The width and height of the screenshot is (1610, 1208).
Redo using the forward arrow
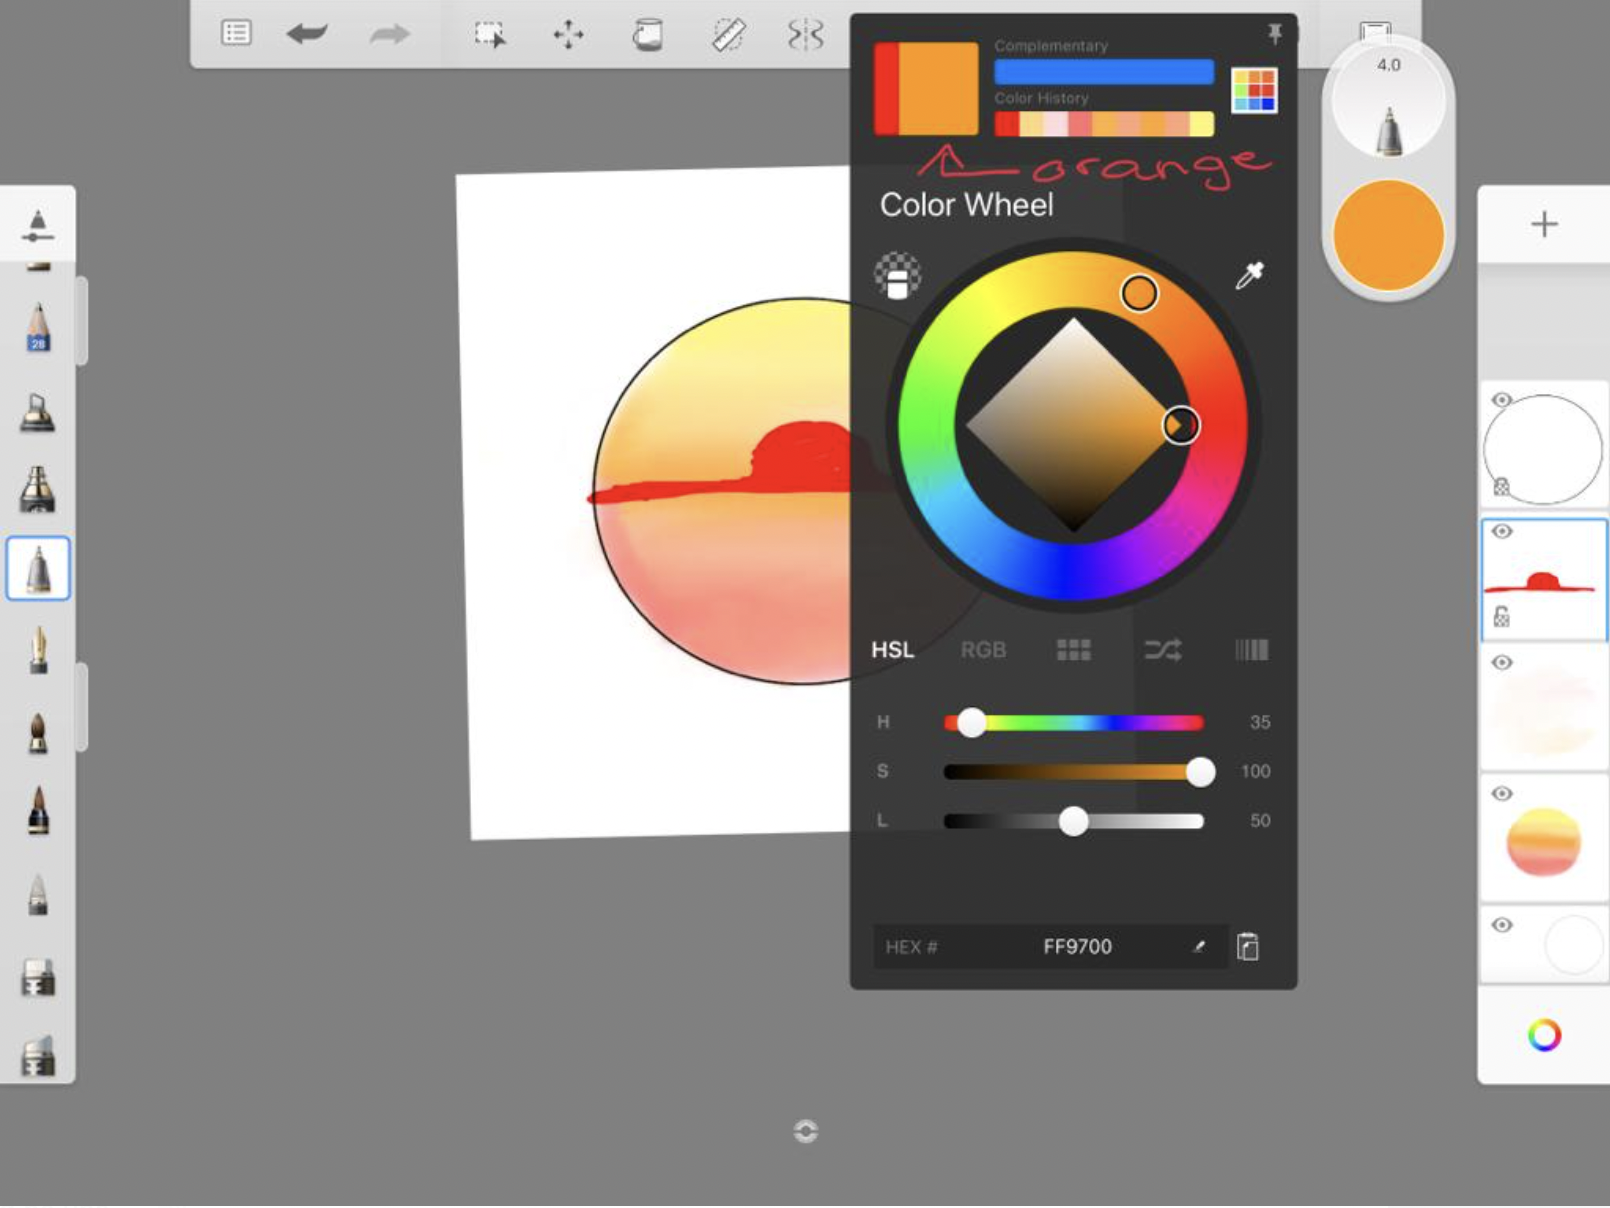[x=389, y=34]
